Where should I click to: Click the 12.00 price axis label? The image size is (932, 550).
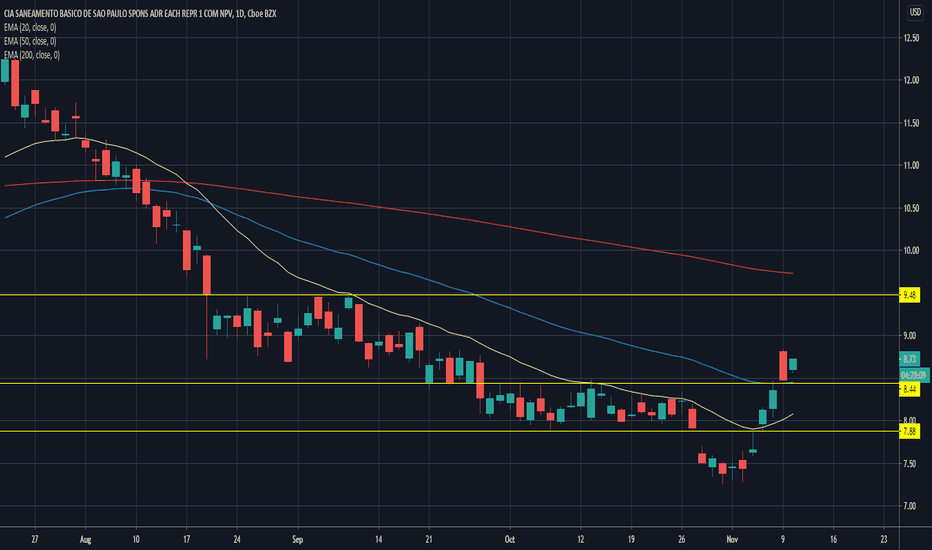pos(911,80)
